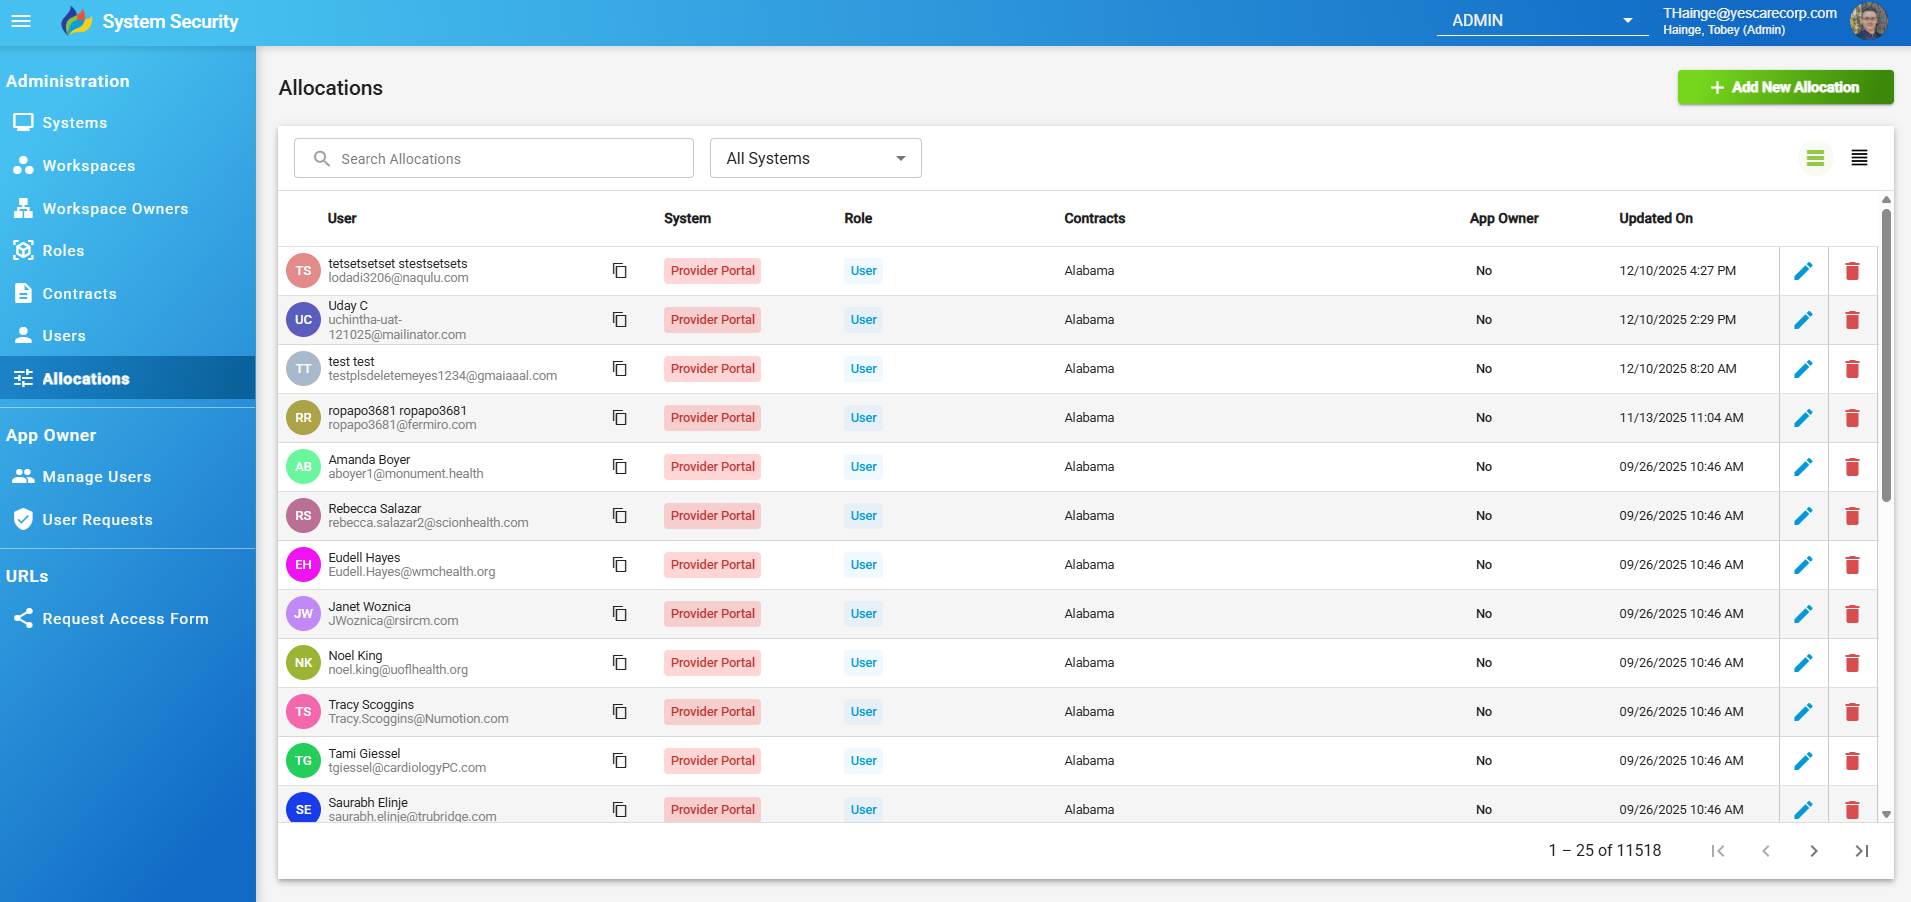
Task: Copy details for test test user
Action: click(620, 369)
